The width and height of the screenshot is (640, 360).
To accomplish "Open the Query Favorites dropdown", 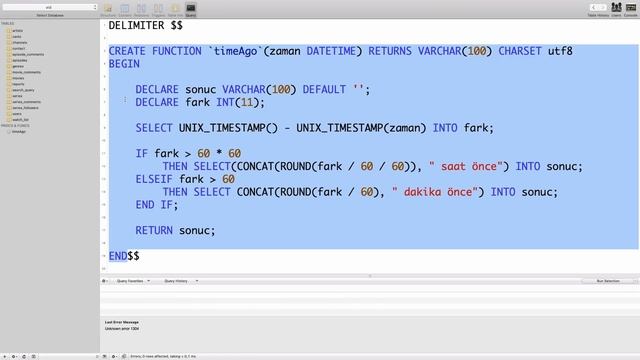I will click(x=133, y=281).
